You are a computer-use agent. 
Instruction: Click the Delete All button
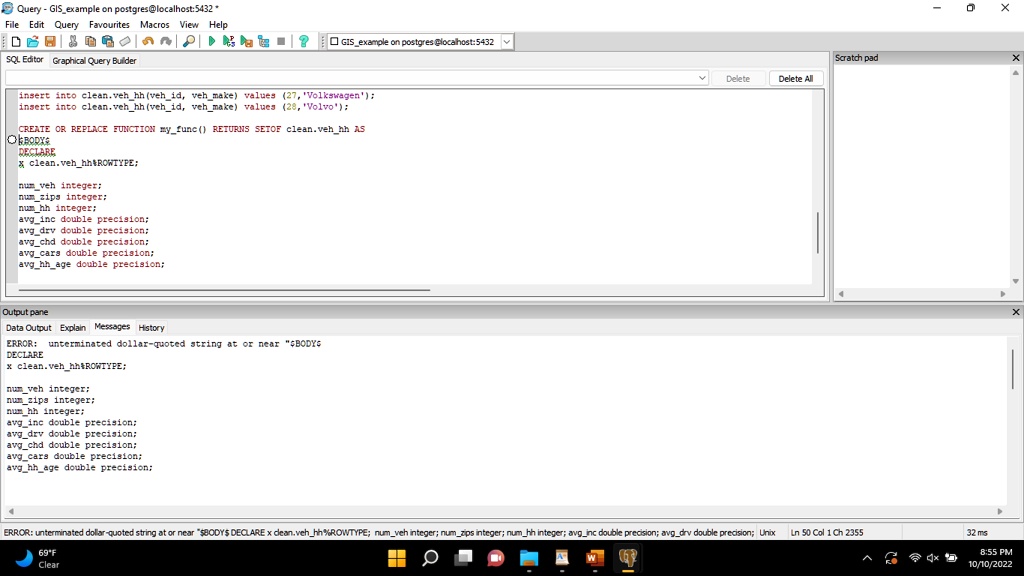pyautogui.click(x=795, y=78)
